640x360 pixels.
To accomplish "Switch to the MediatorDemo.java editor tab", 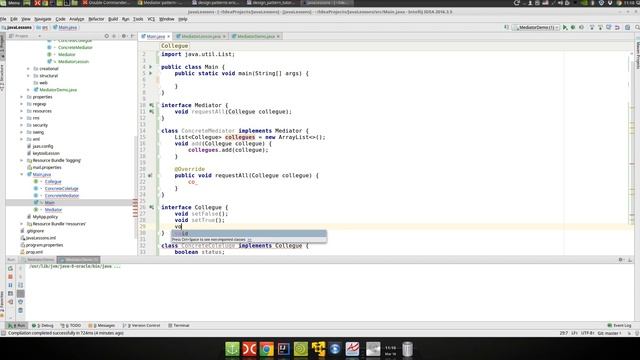I will 256,36.
